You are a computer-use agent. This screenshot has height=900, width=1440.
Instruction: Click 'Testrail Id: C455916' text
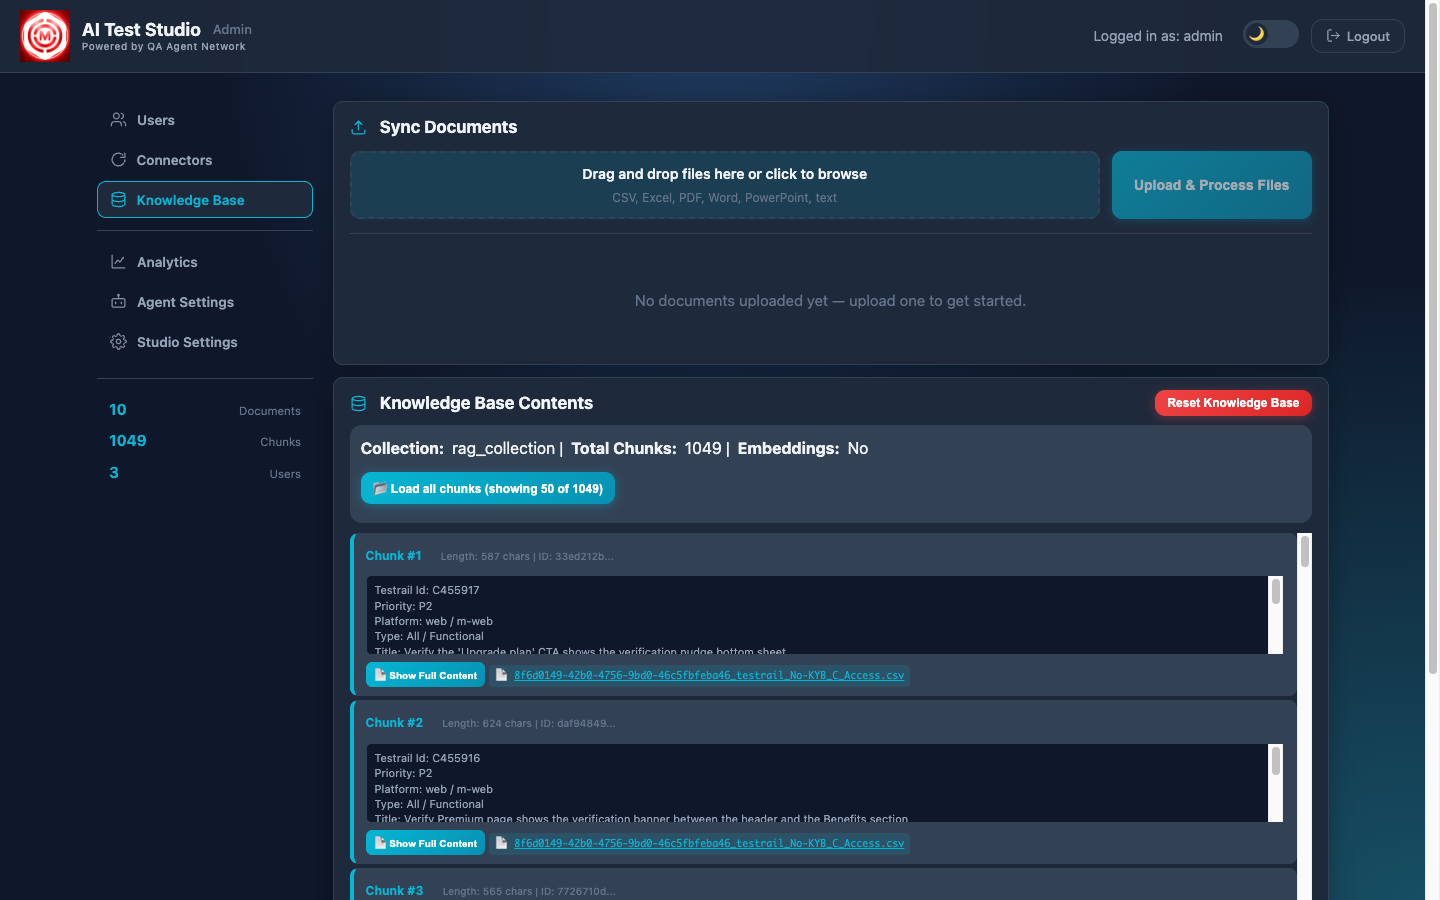[427, 758]
